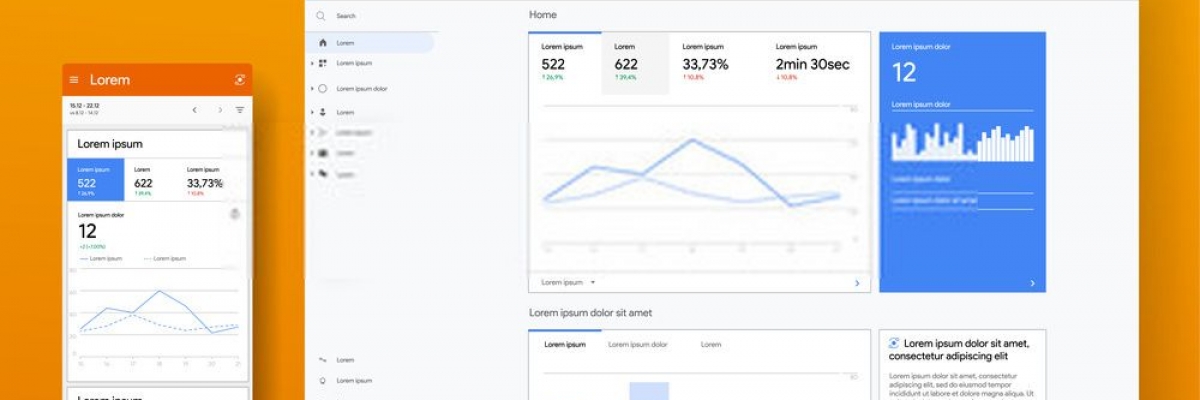Click the arrow at white chart card footer
1200x400 pixels.
[x=857, y=283]
